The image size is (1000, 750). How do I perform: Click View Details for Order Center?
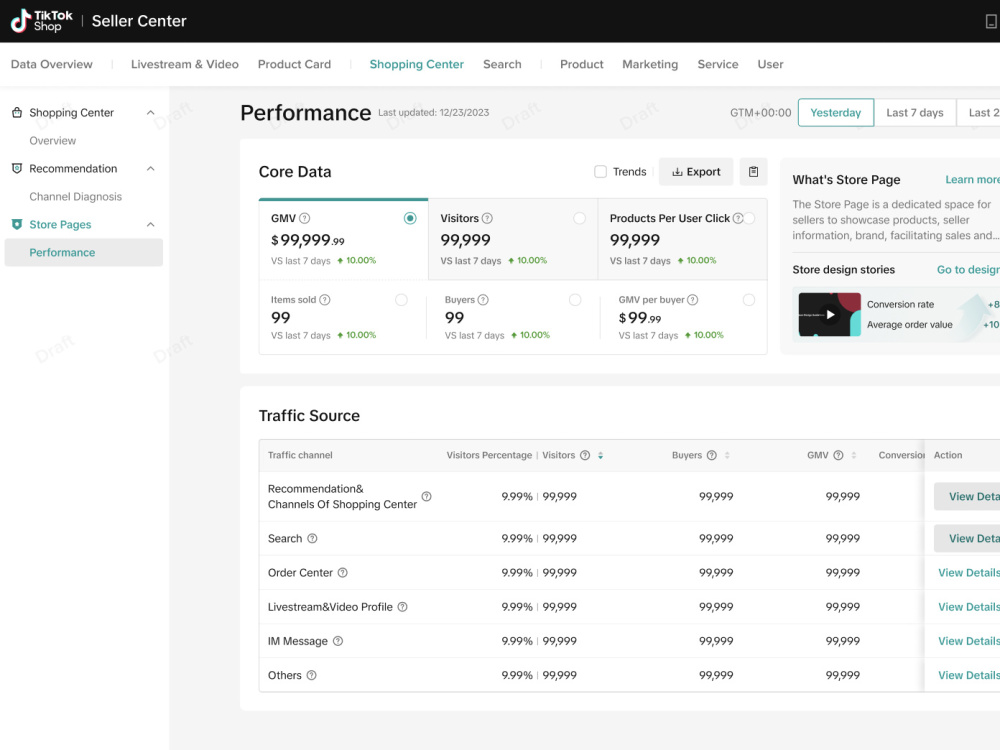click(x=969, y=573)
